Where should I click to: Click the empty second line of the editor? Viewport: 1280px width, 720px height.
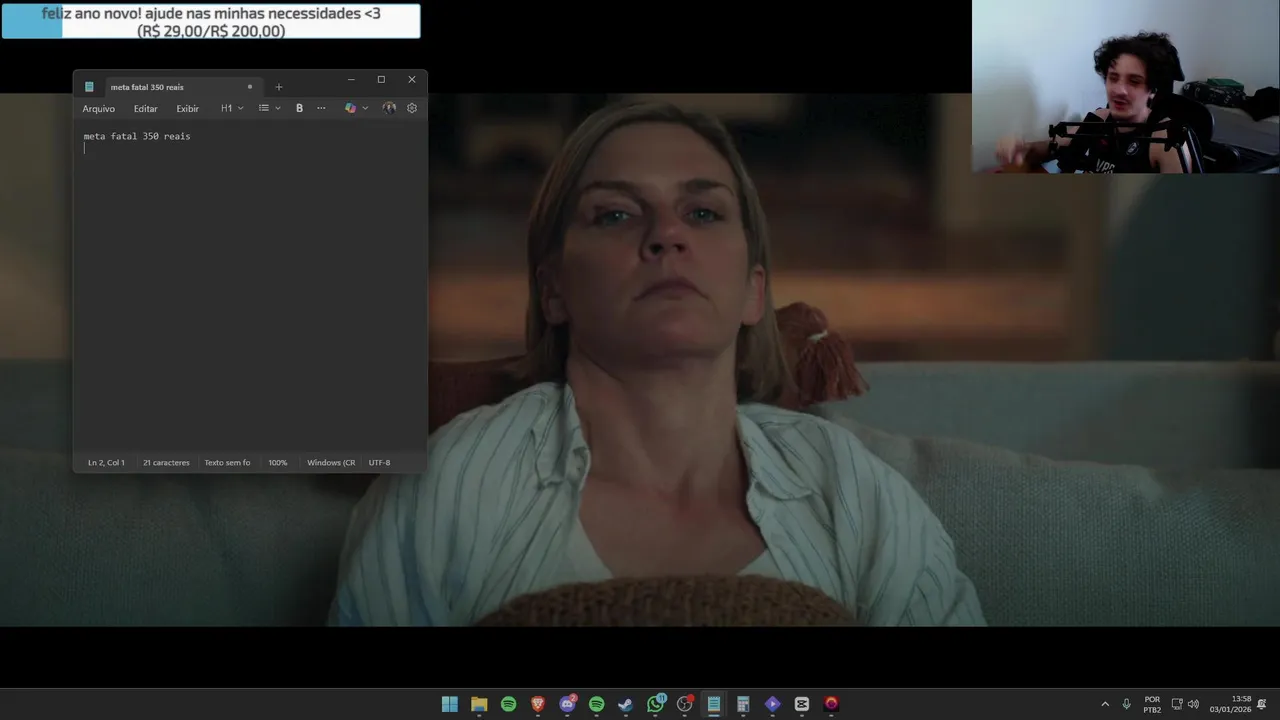coord(250,148)
